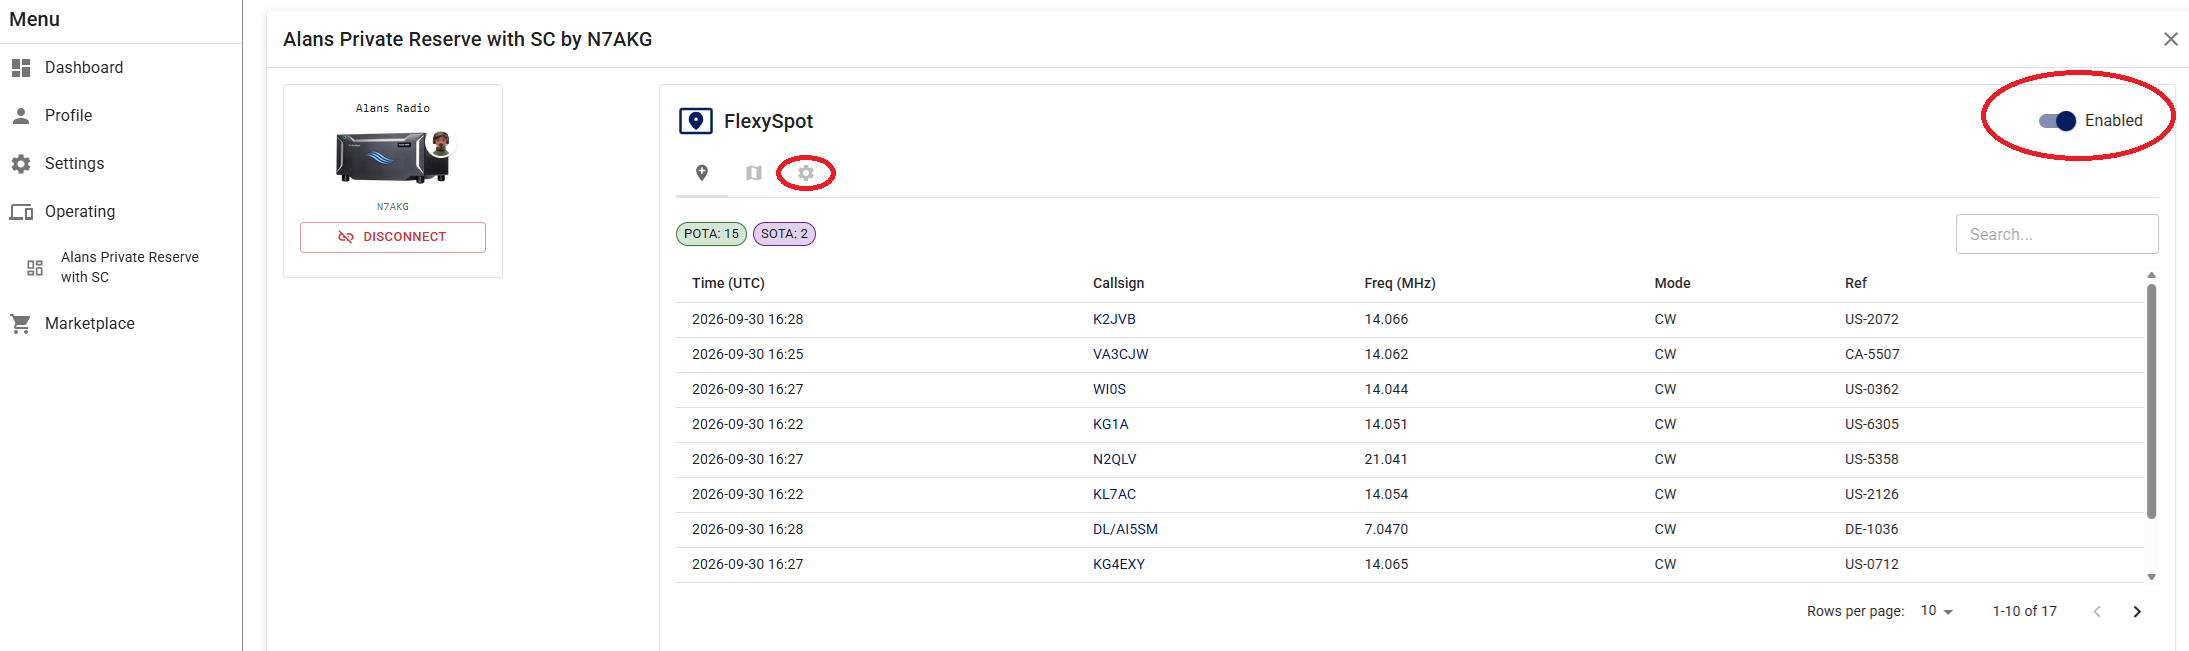
Task: Filter spots by SOTA: 2 chip
Action: click(x=784, y=234)
